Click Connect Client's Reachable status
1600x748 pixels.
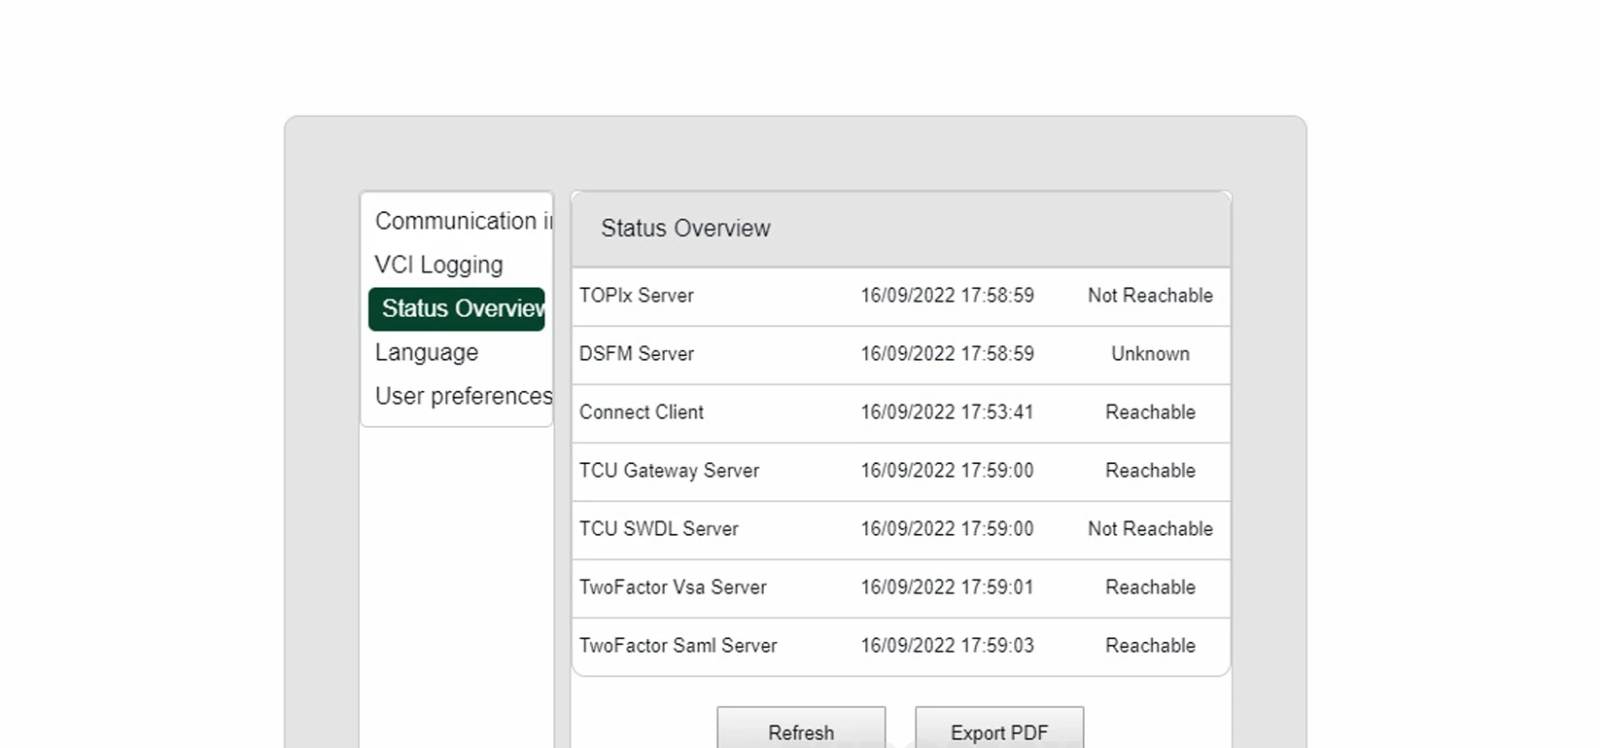click(x=1150, y=412)
